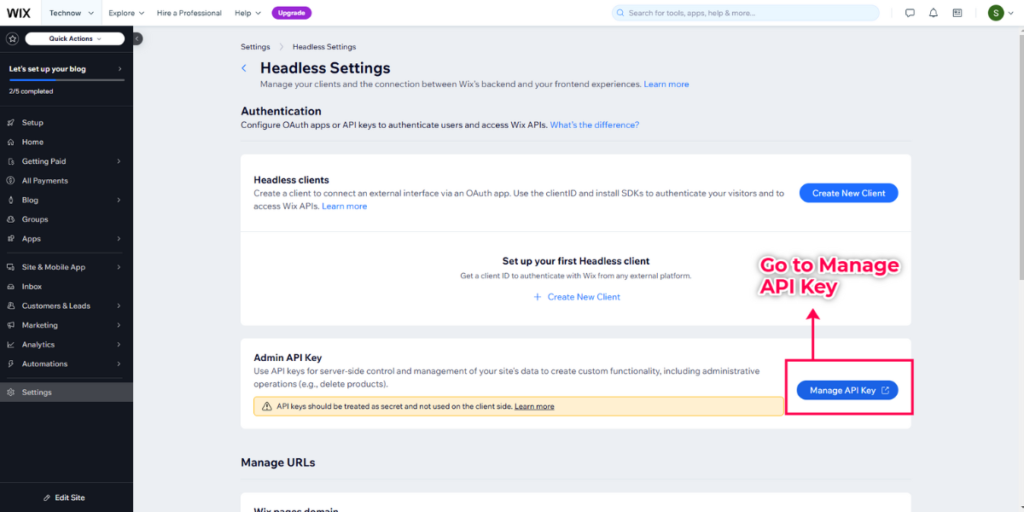Viewport: 1024px width, 512px height.
Task: Click the warning triangle icon in API notice
Action: (x=266, y=406)
